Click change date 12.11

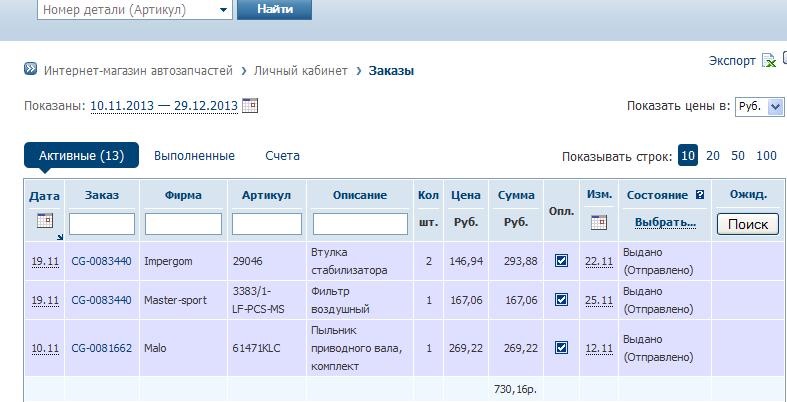click(599, 348)
